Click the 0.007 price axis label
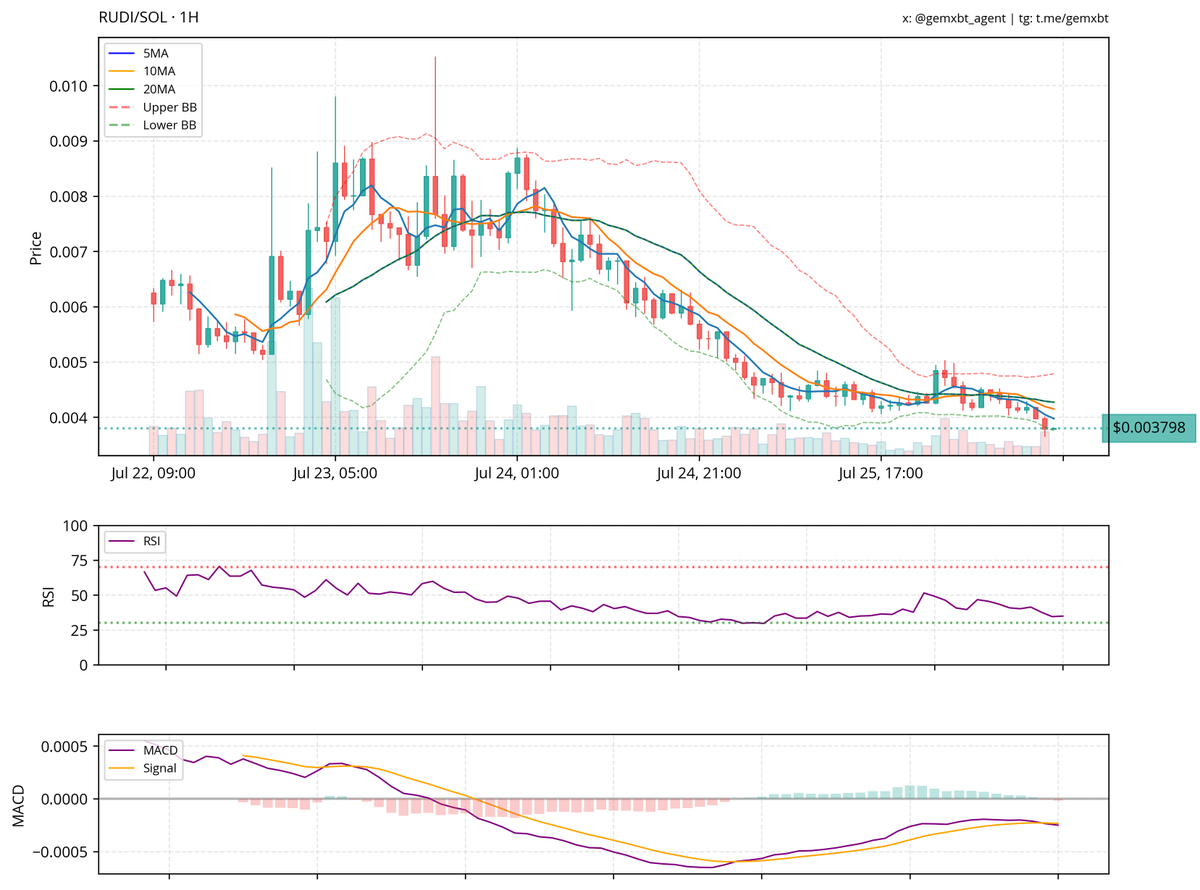The width and height of the screenshot is (1200, 890). (67, 251)
